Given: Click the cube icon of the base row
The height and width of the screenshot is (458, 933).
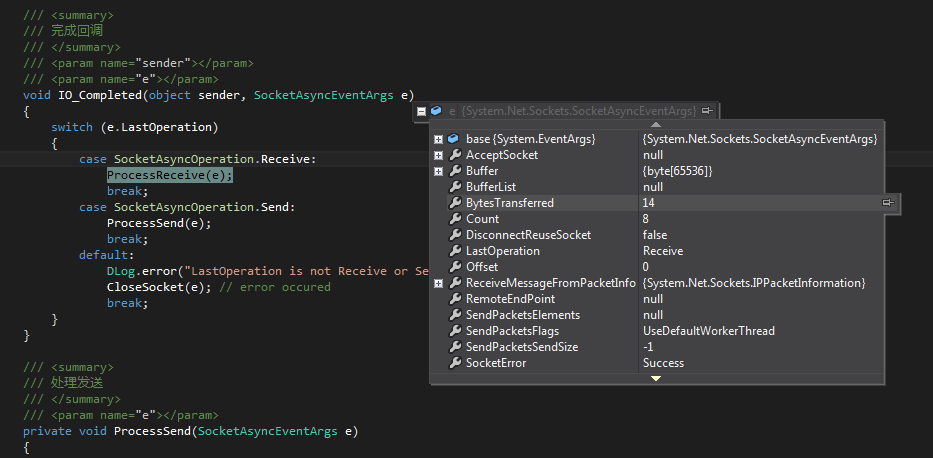Looking at the screenshot, I should pyautogui.click(x=453, y=139).
